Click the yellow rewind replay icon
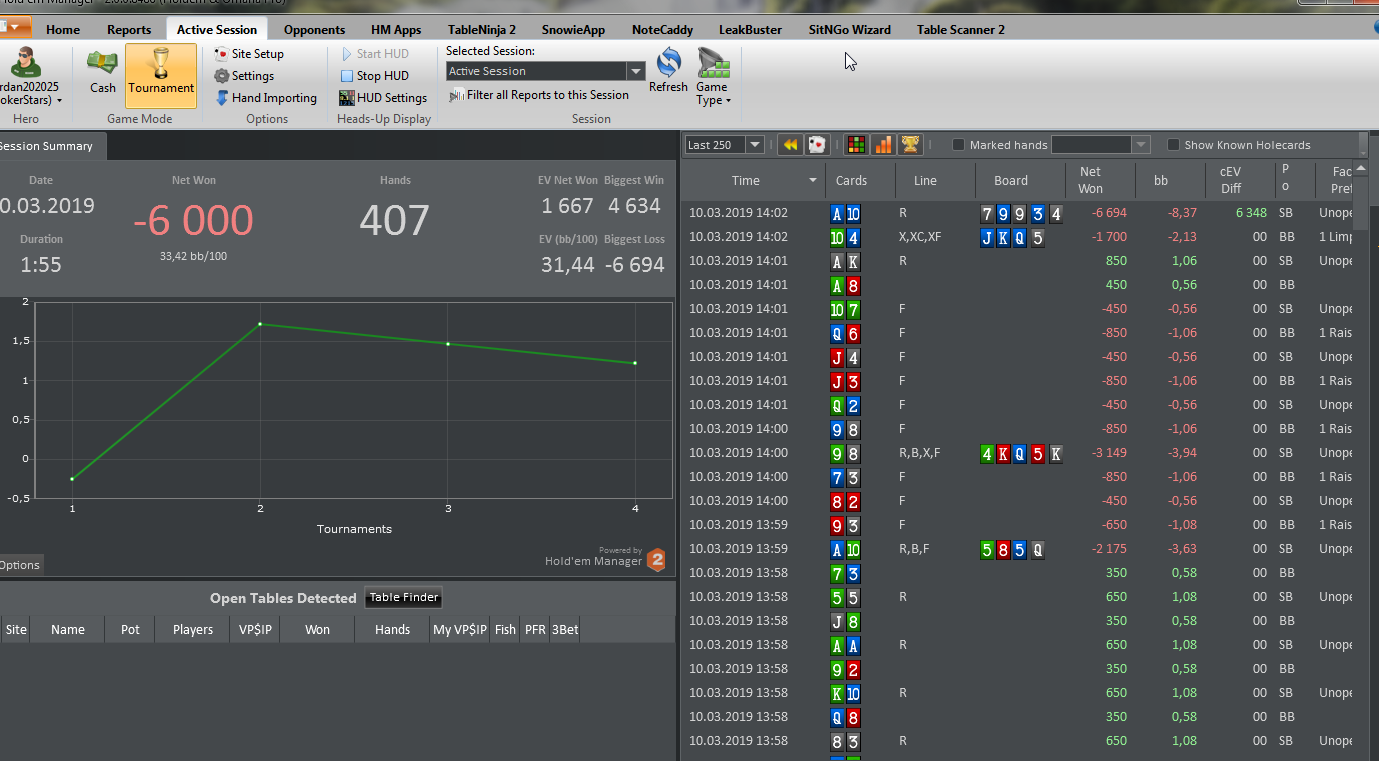The image size is (1379, 761). (x=790, y=145)
